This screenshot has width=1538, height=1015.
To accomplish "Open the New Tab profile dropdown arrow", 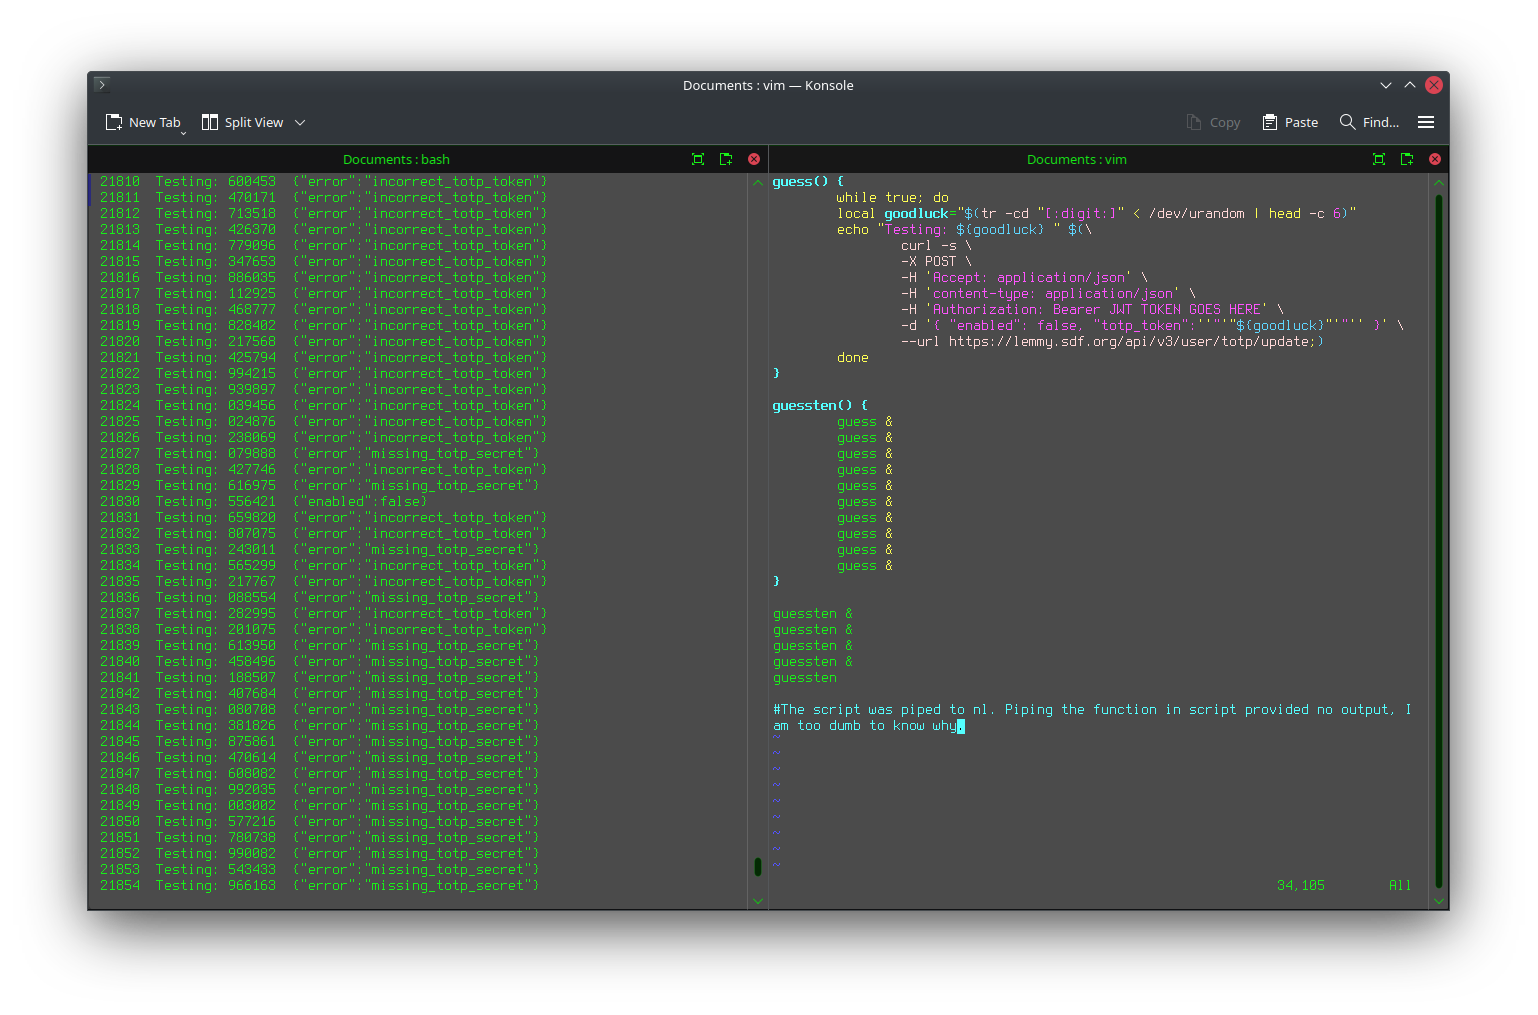I will click(x=183, y=132).
